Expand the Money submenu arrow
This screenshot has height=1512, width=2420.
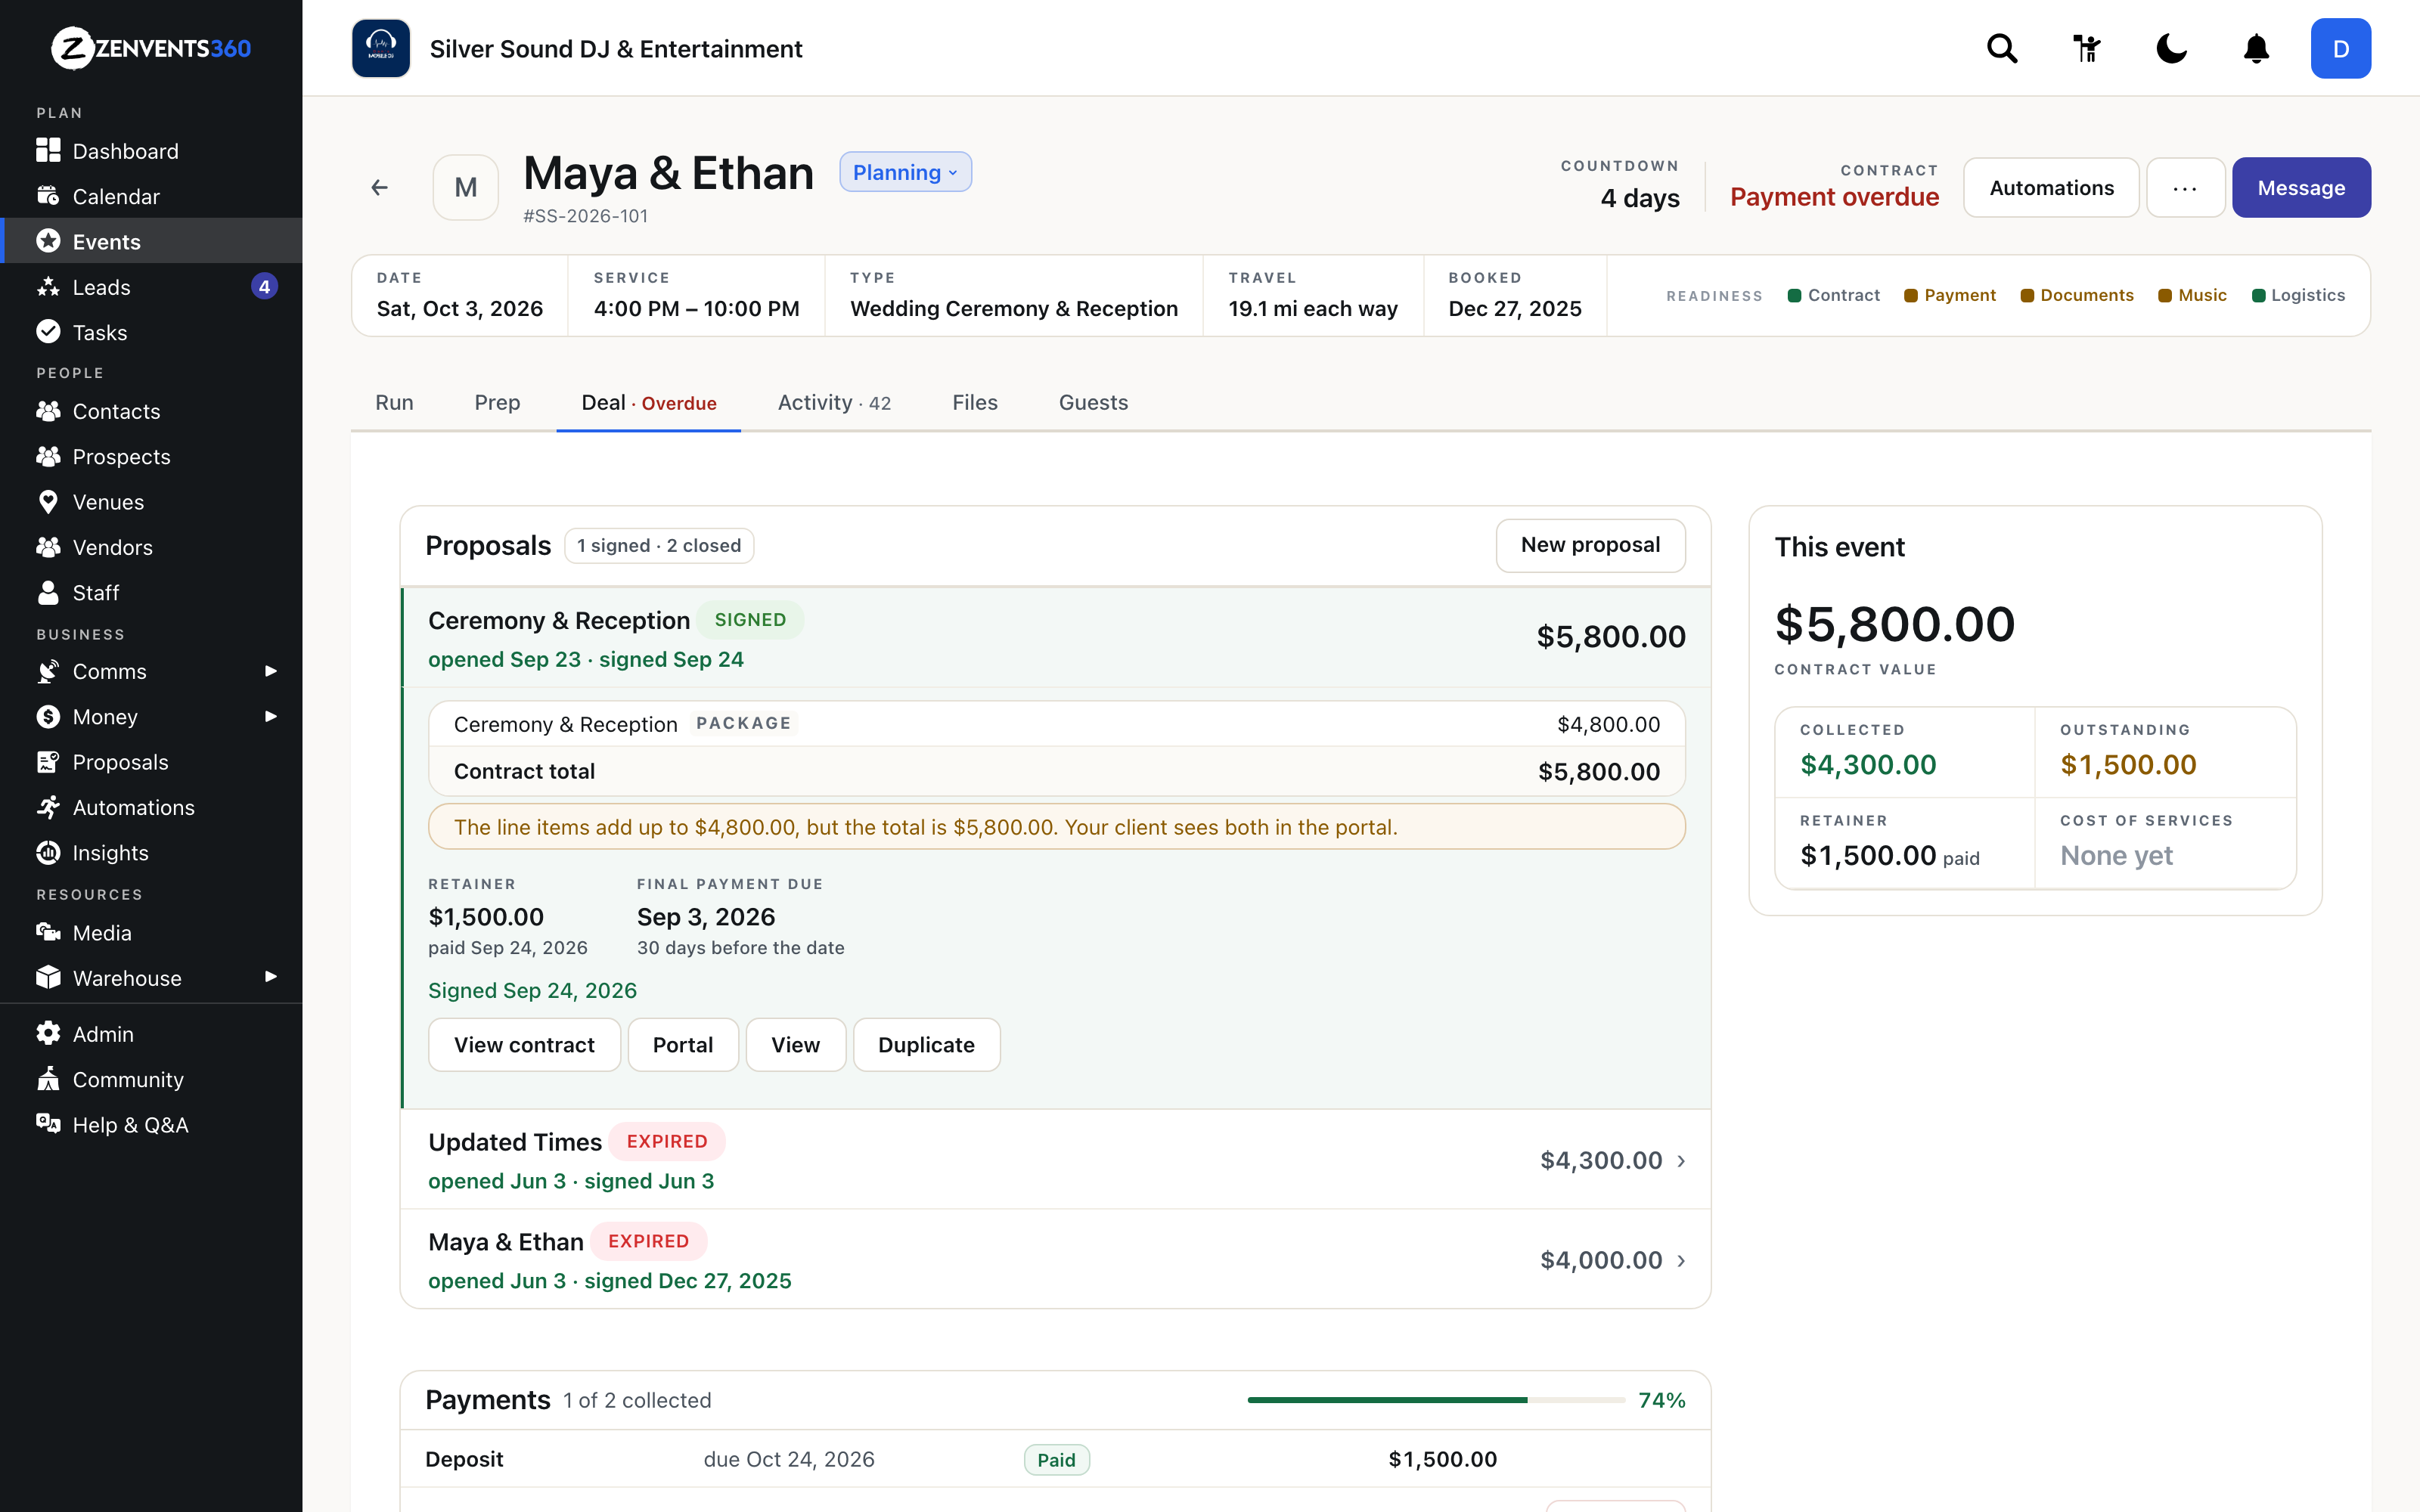(270, 716)
